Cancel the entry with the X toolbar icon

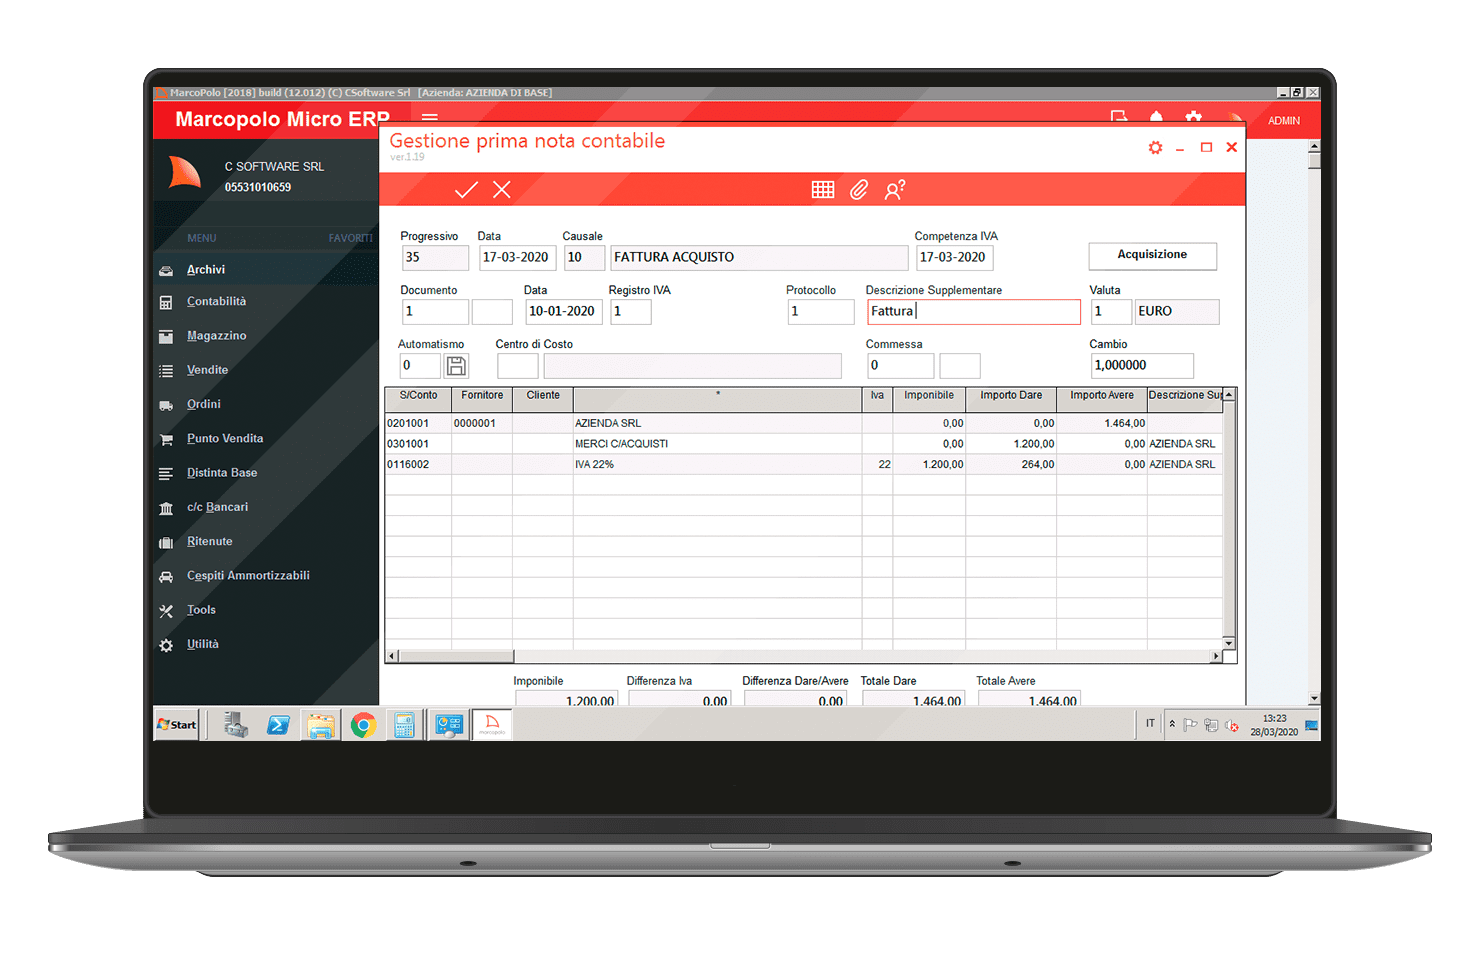click(502, 190)
